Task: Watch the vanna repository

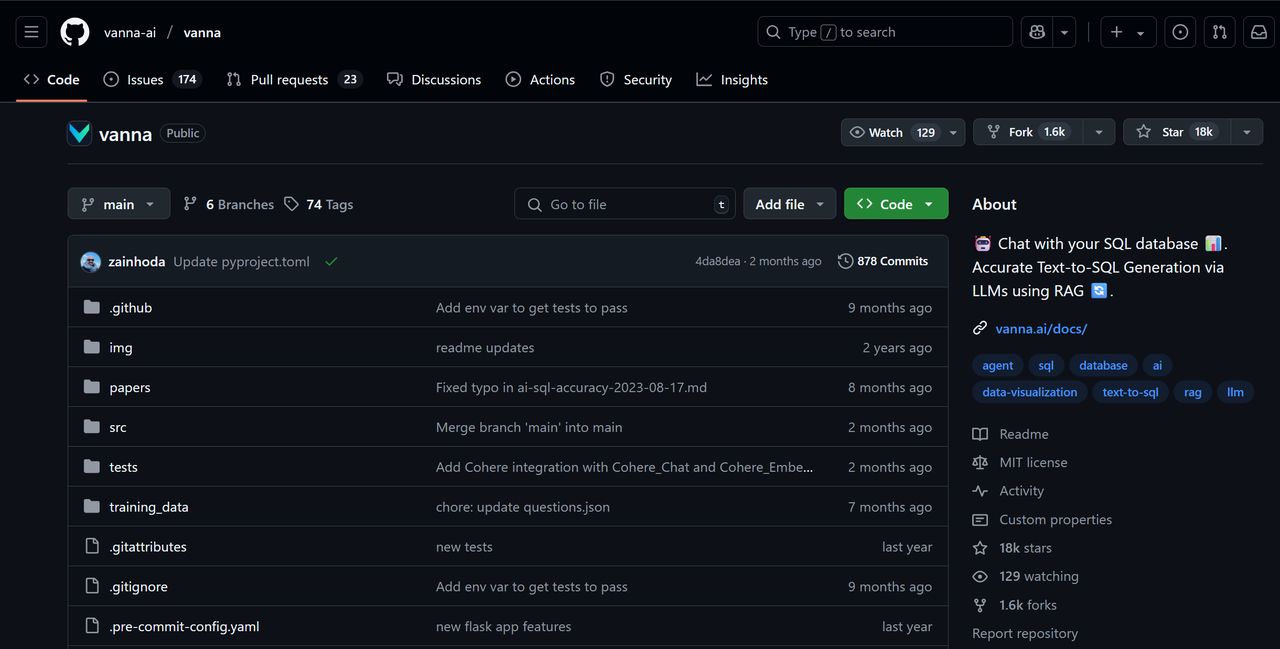Action: 890,132
